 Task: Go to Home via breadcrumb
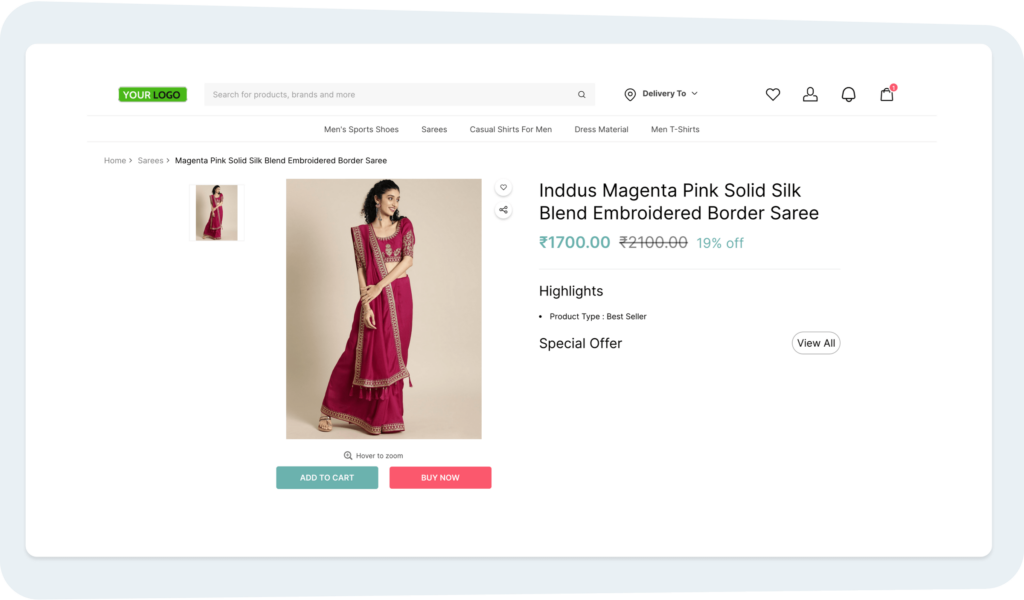coord(115,161)
